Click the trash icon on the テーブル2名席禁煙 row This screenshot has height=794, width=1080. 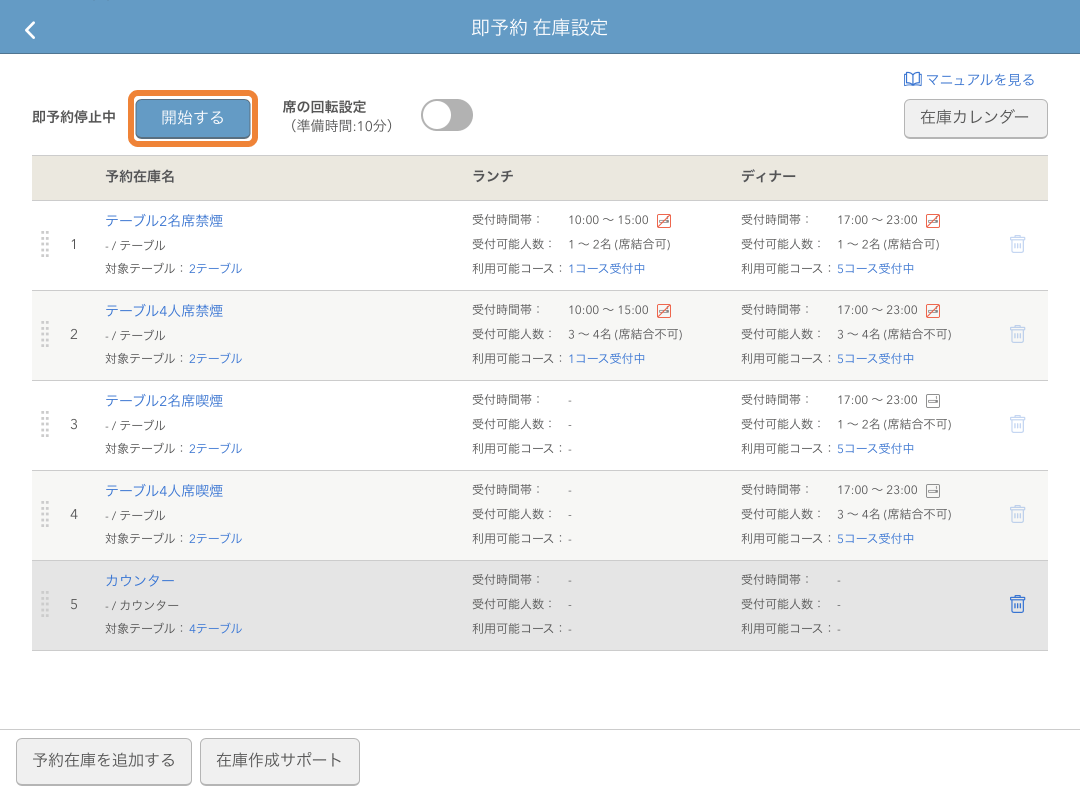tap(1017, 243)
